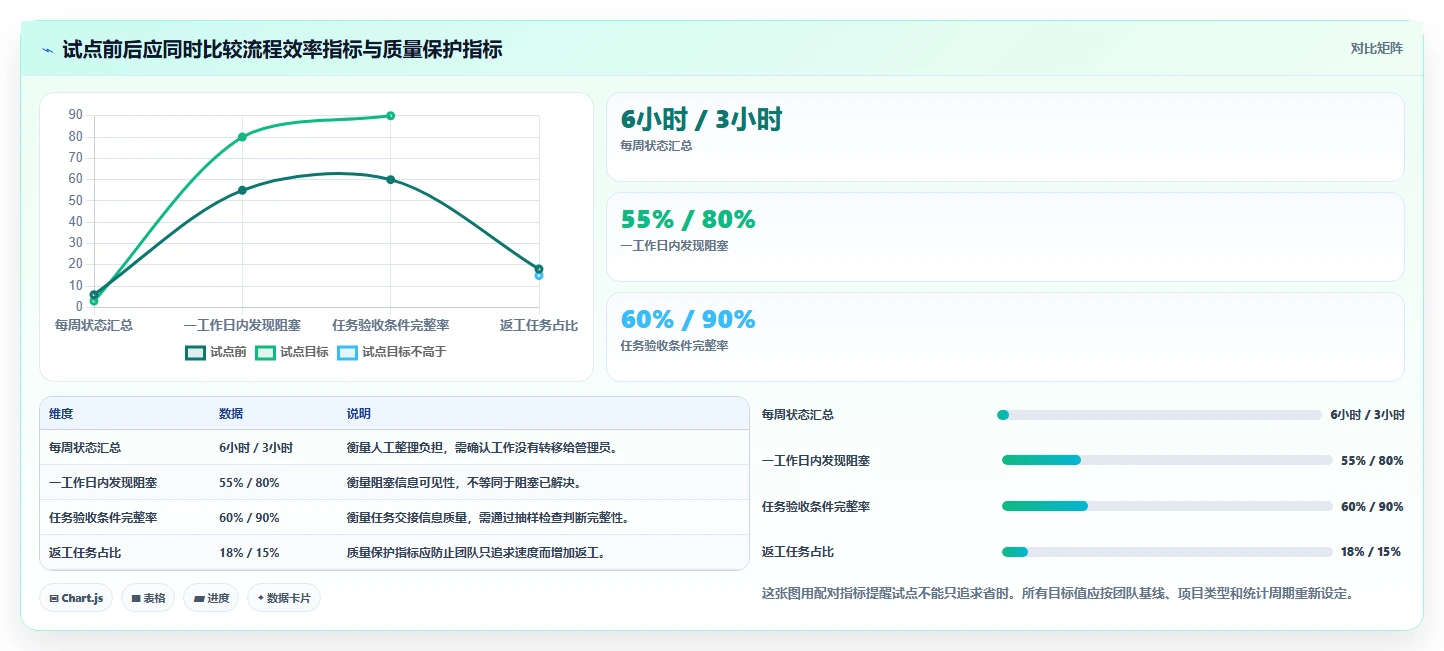Click the 返工任务占比 chart axis label

(x=539, y=326)
